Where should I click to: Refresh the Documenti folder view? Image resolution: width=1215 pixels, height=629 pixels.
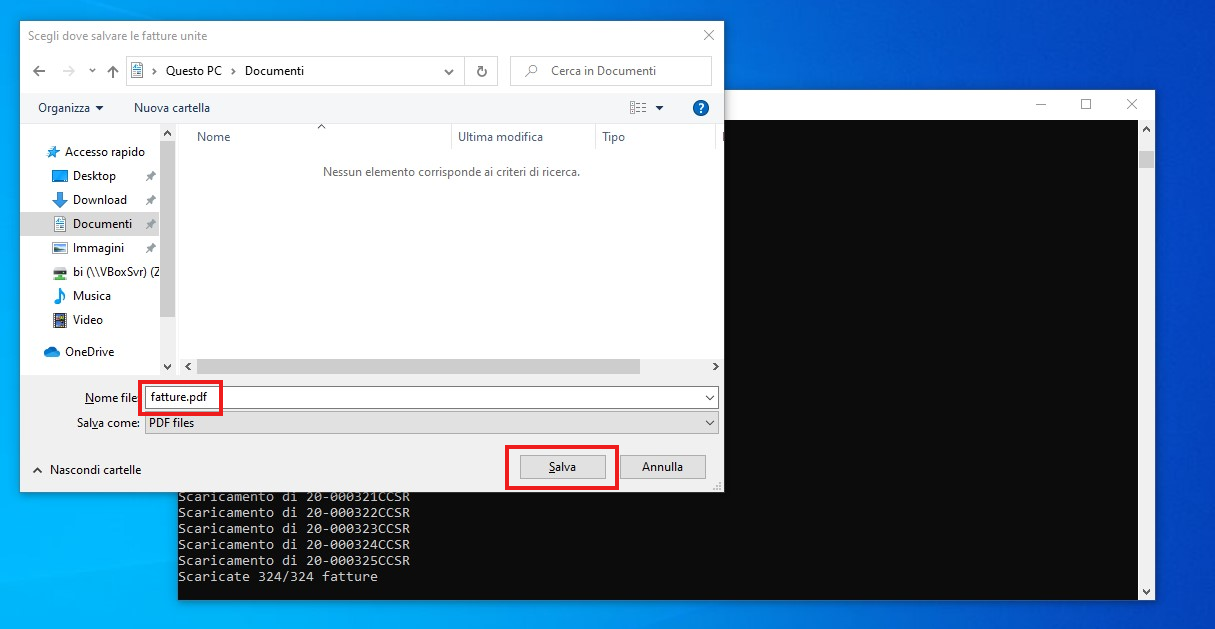point(482,71)
